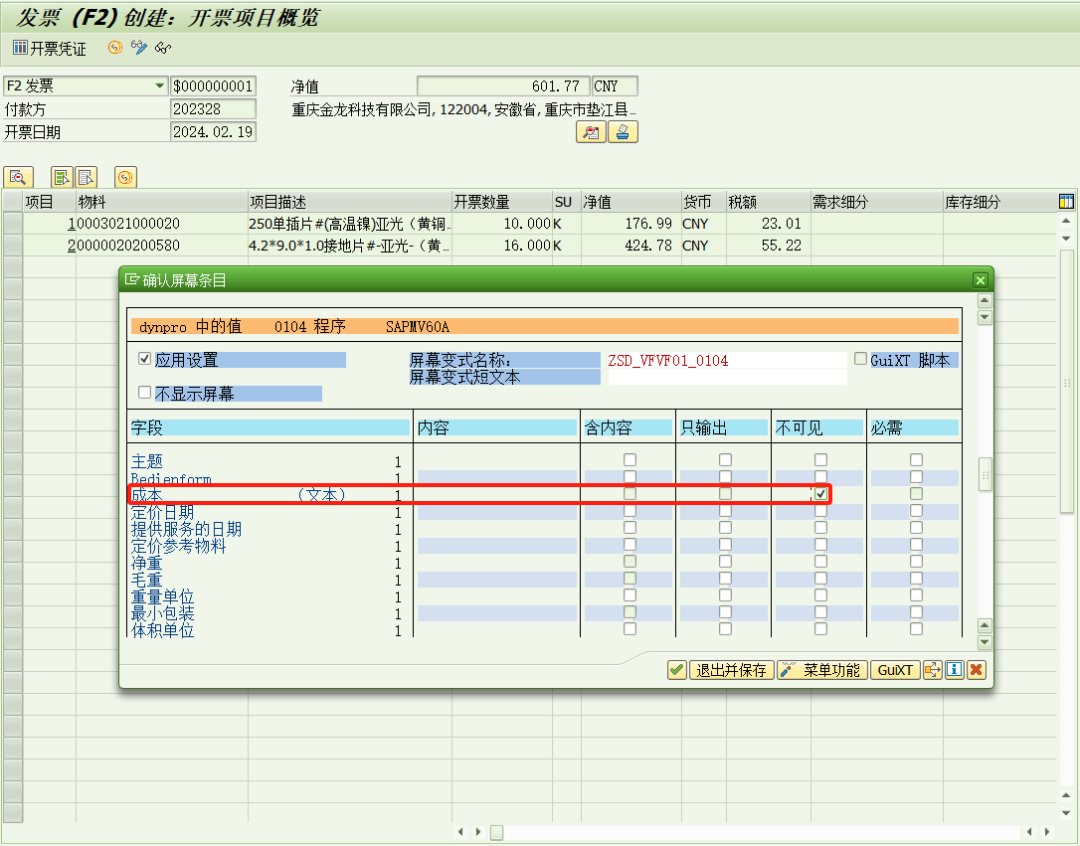The image size is (1080, 846).
Task: Click the orange swirl icon above item table
Action: tap(125, 177)
